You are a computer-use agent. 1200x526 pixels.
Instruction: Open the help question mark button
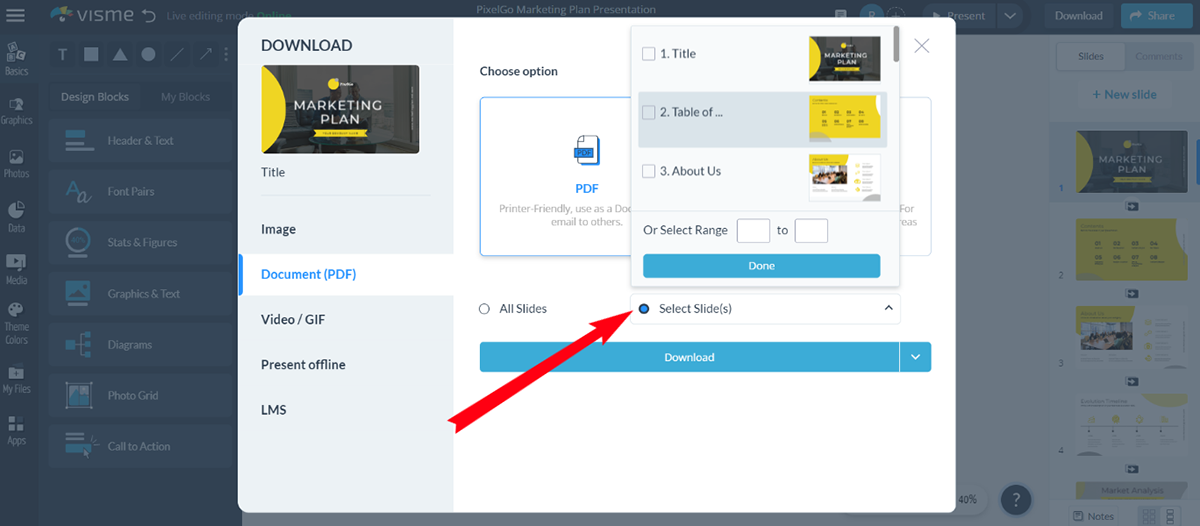click(x=1015, y=498)
